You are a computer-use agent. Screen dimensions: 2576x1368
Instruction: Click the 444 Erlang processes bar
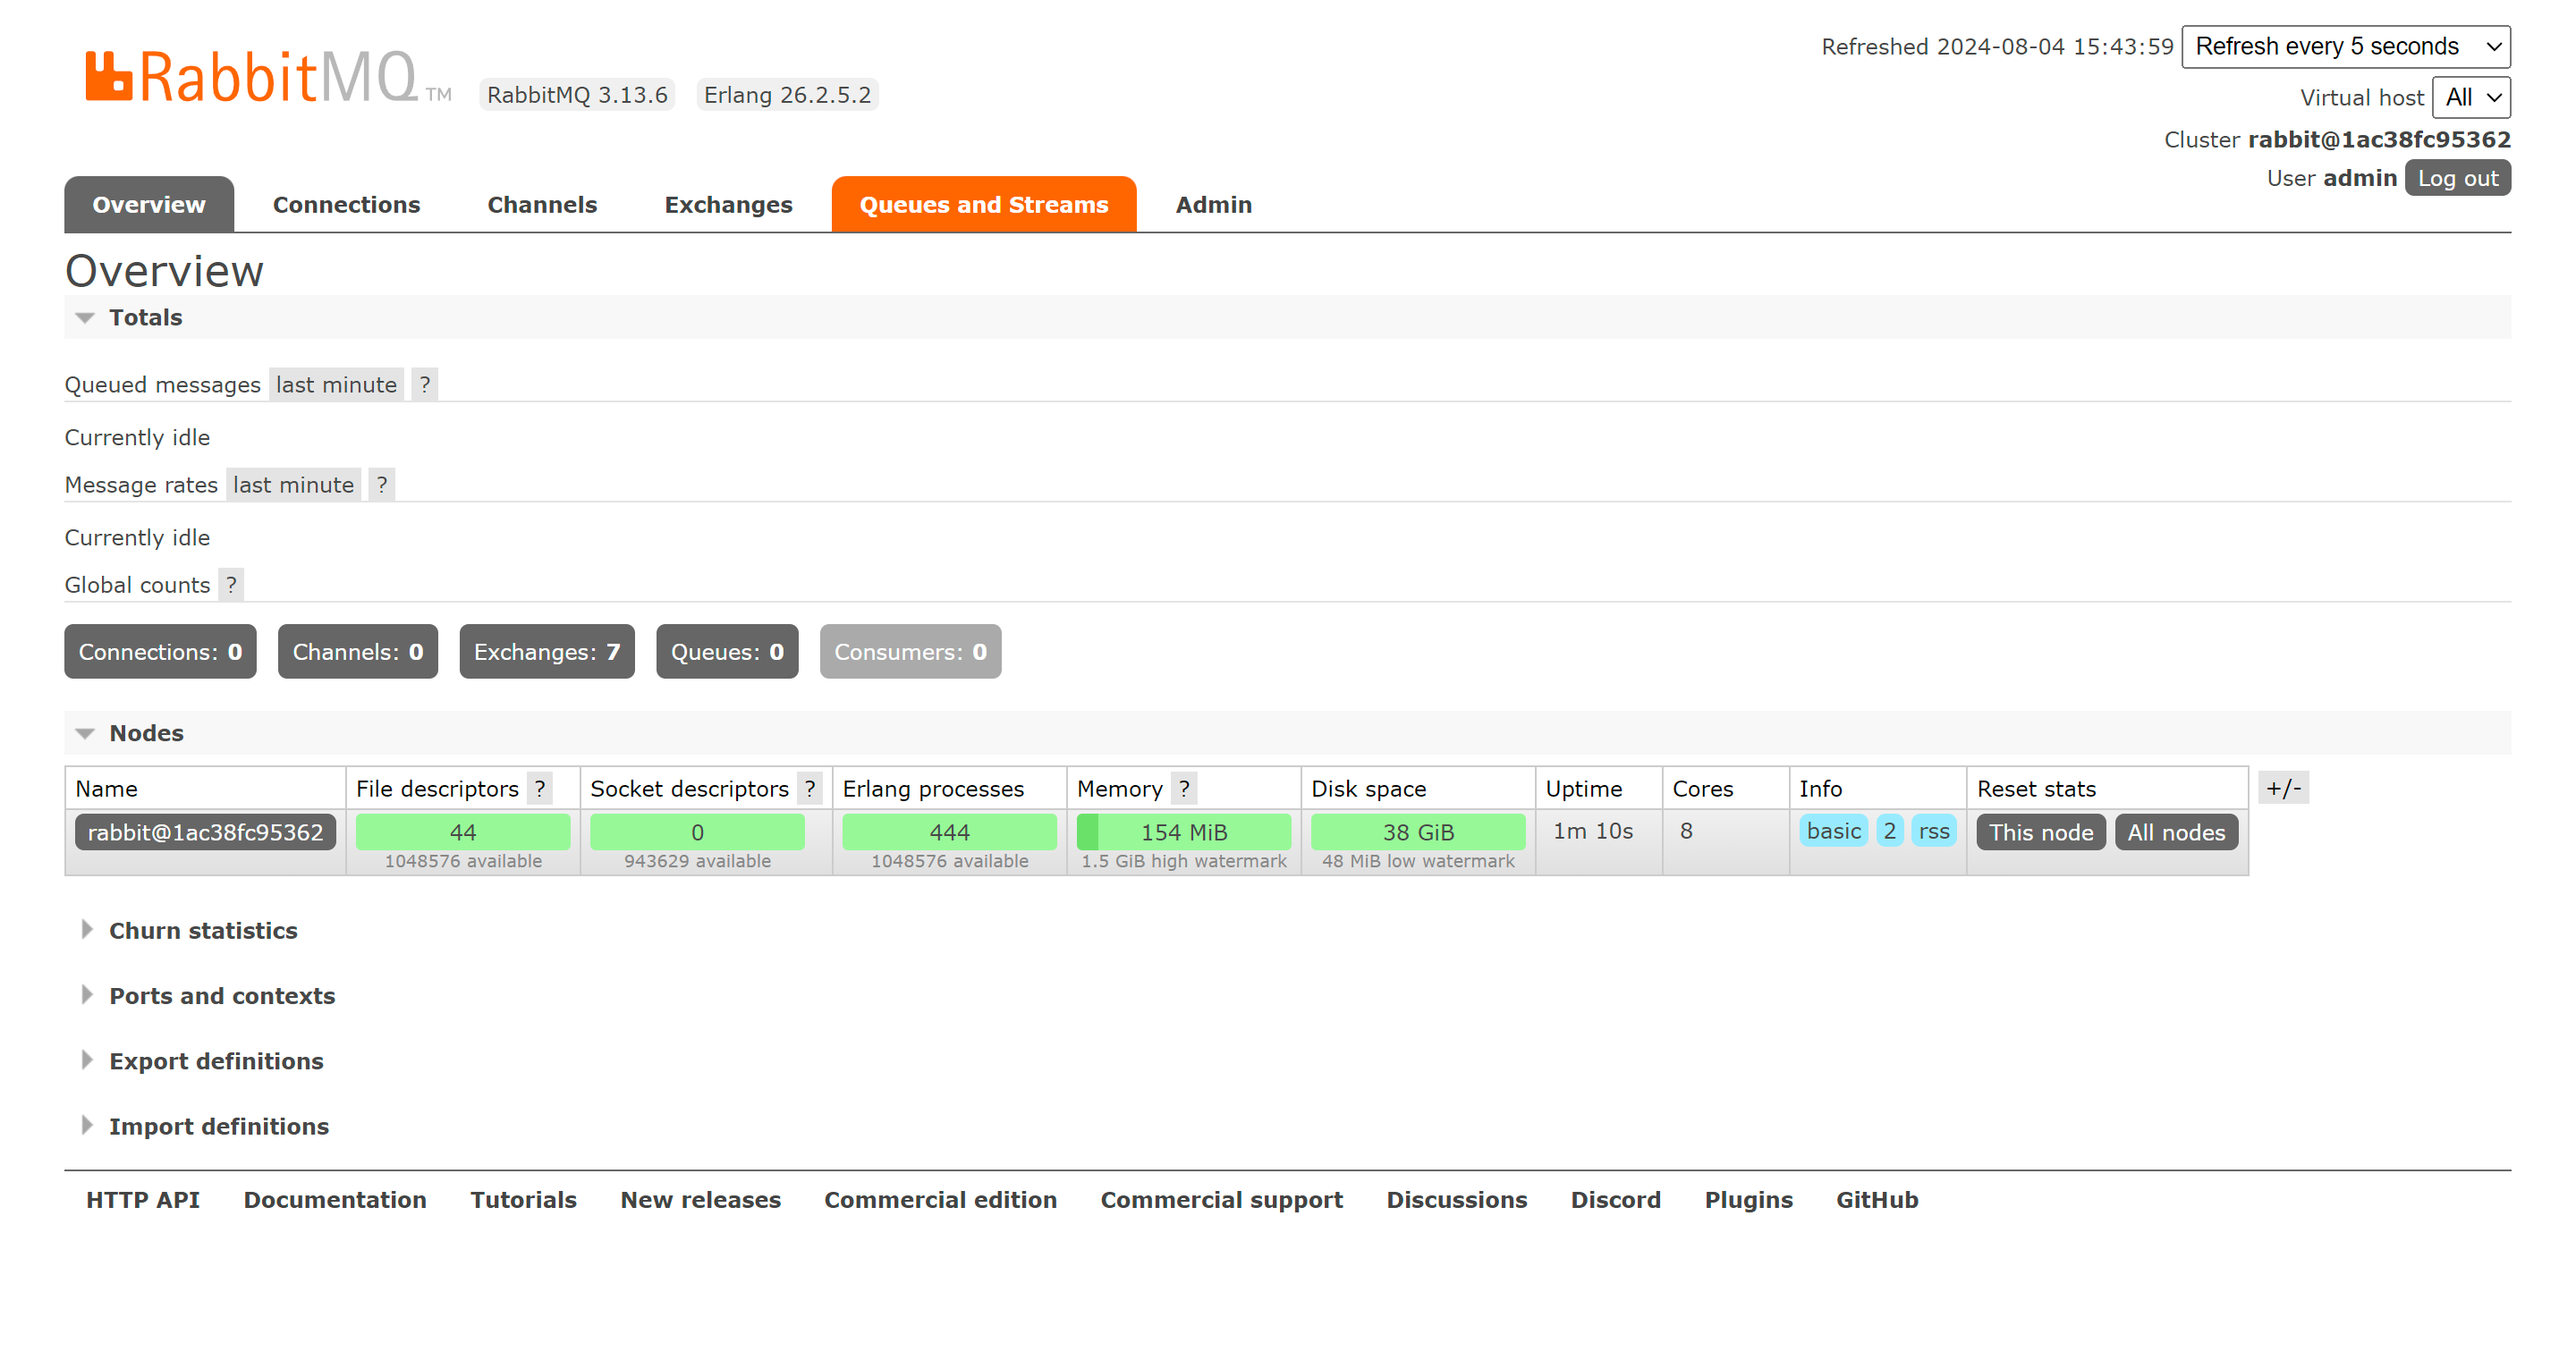click(949, 832)
